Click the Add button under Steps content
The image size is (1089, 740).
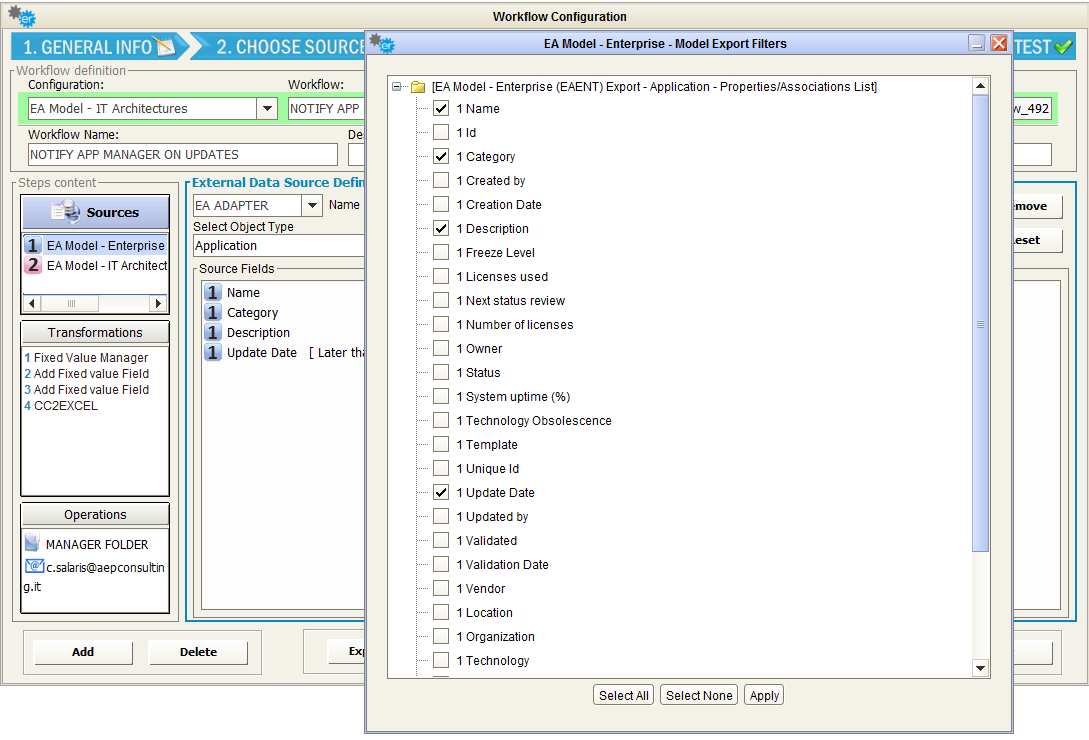point(83,652)
